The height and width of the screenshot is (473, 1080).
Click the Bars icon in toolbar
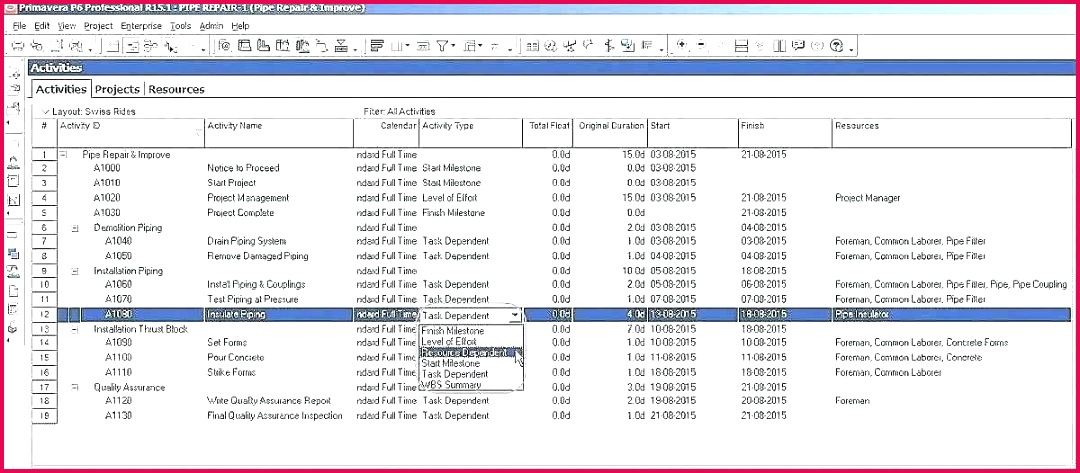[x=377, y=46]
